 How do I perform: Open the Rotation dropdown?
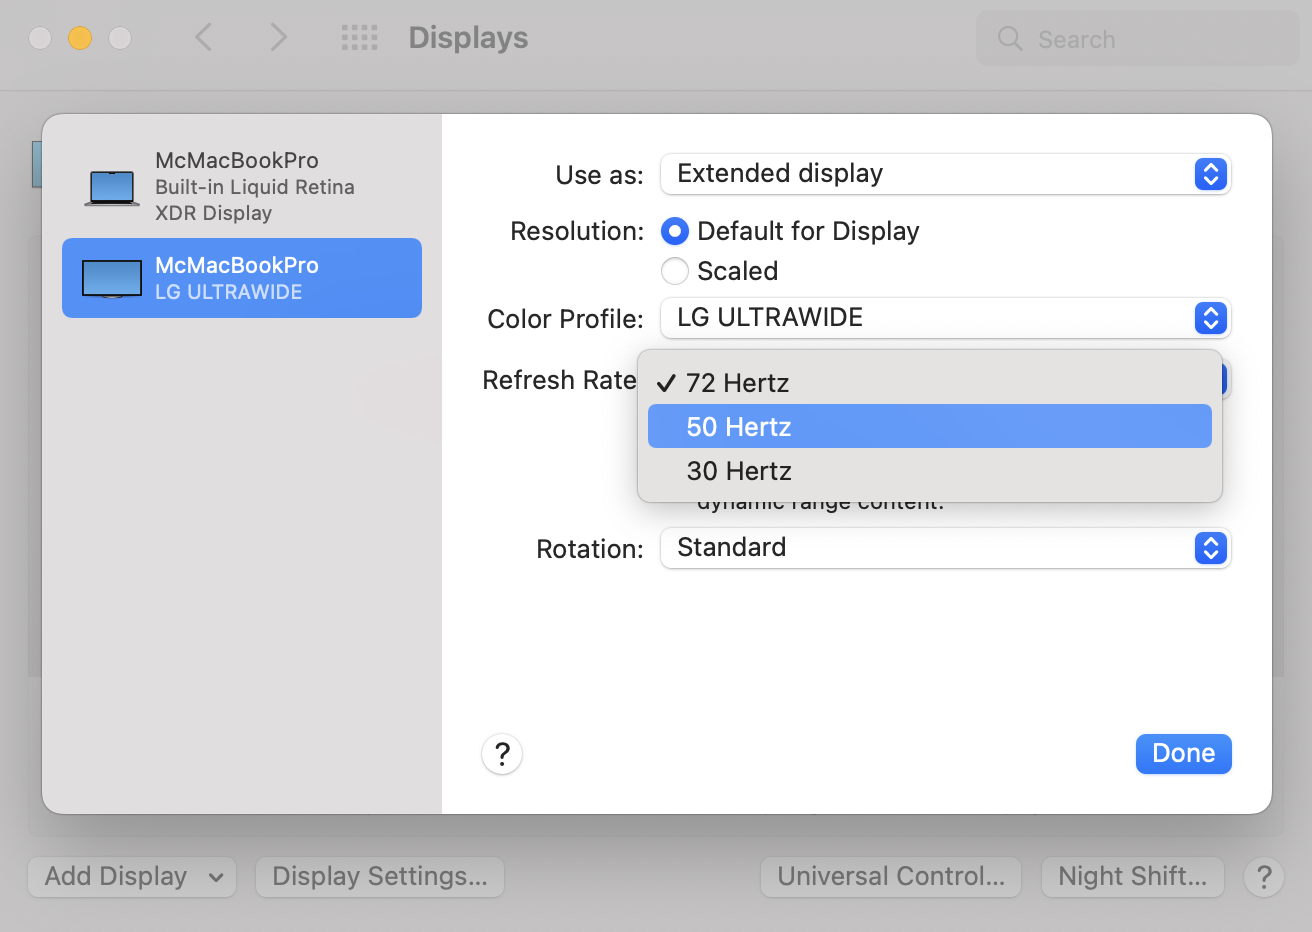pos(945,548)
